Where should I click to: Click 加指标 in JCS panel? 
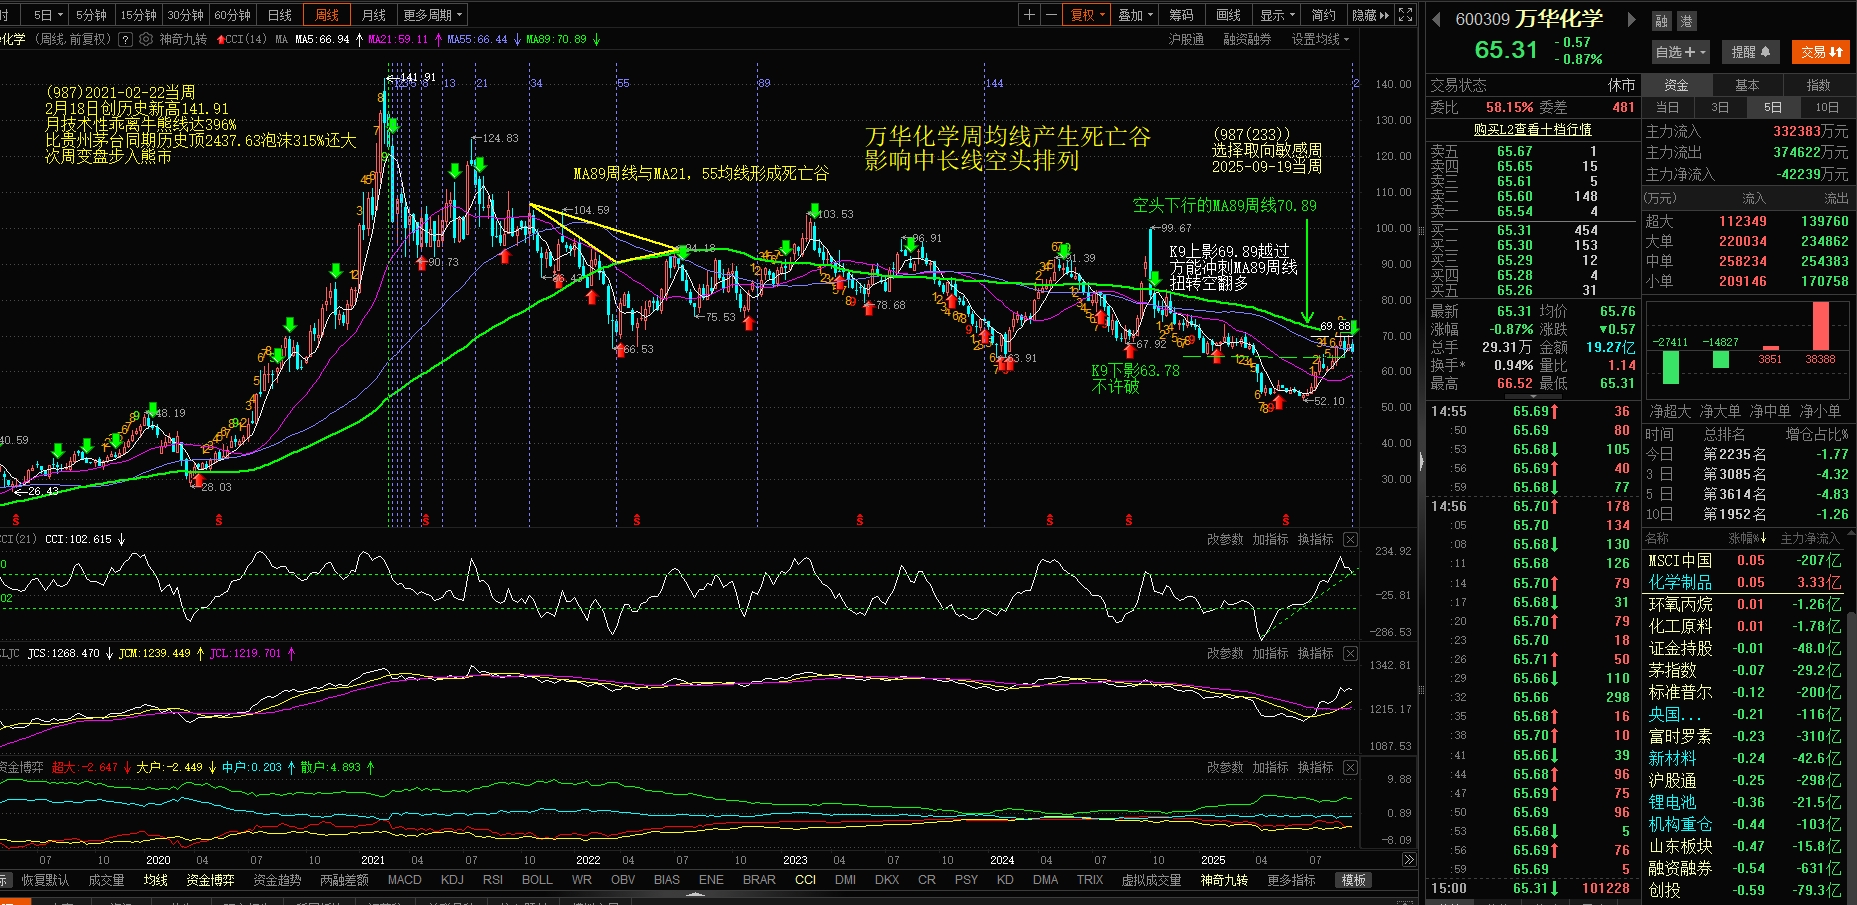coord(1270,654)
